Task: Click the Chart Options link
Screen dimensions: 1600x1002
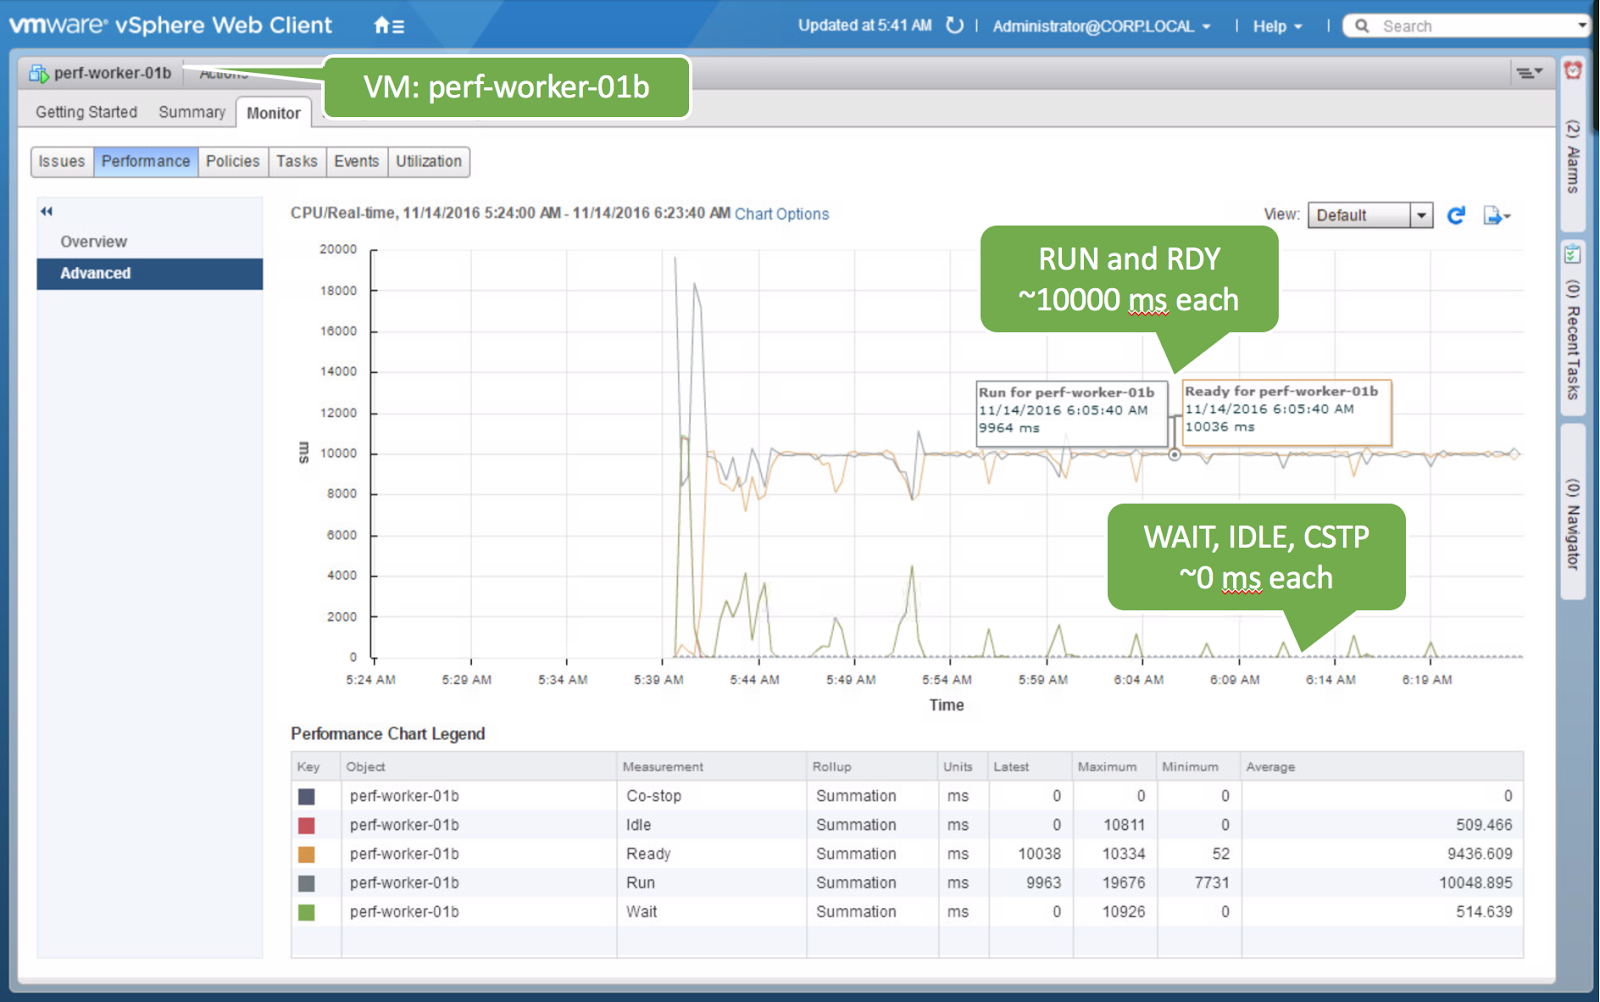Action: tap(781, 213)
